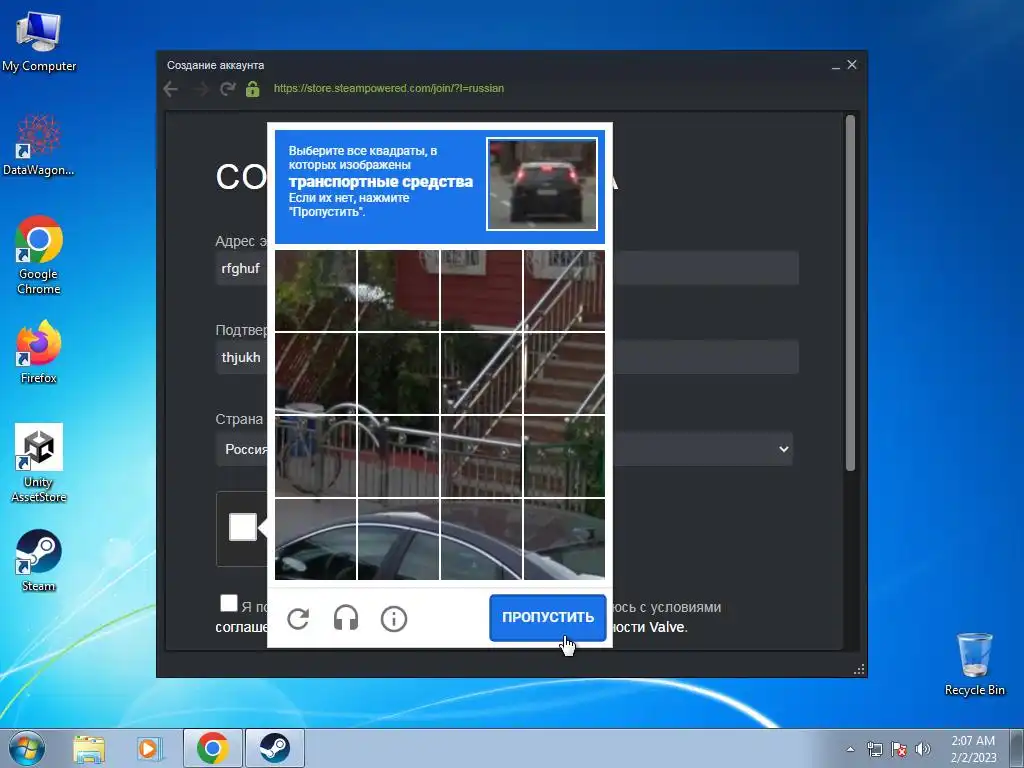Select third row second tile with metal fence
1024x768 pixels.
[398, 456]
